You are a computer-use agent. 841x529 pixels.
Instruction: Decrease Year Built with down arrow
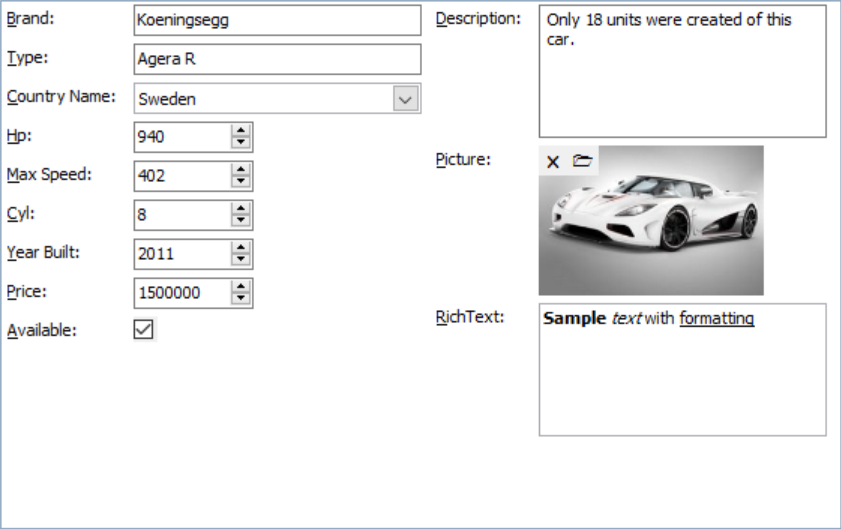(241, 260)
